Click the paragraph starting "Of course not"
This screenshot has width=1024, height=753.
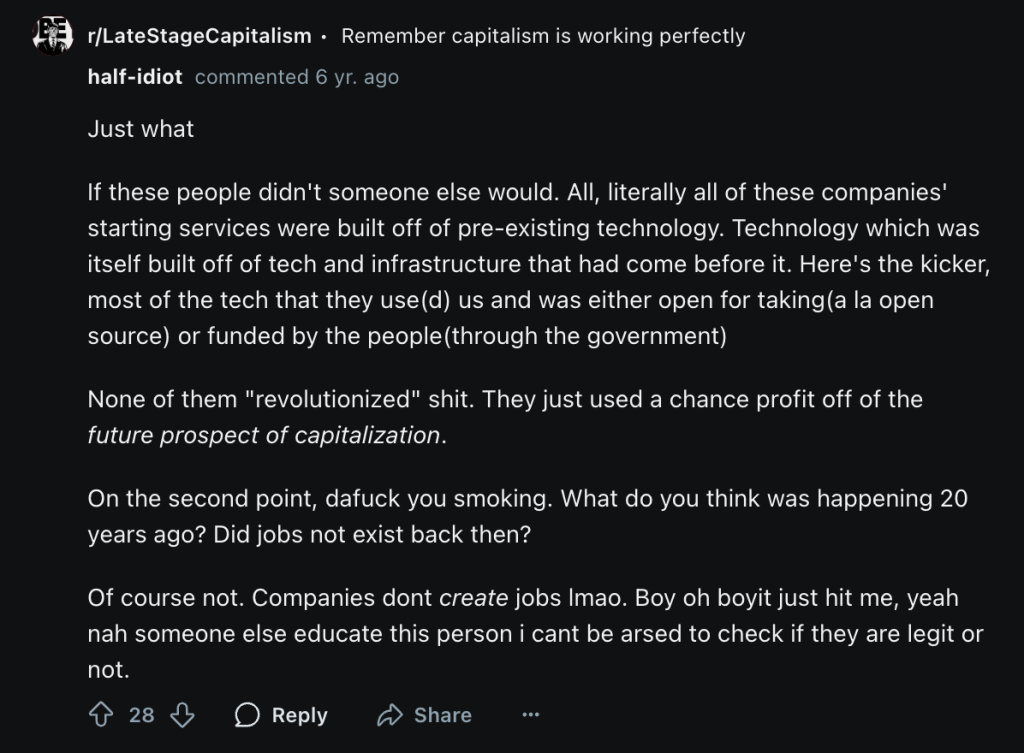click(535, 634)
